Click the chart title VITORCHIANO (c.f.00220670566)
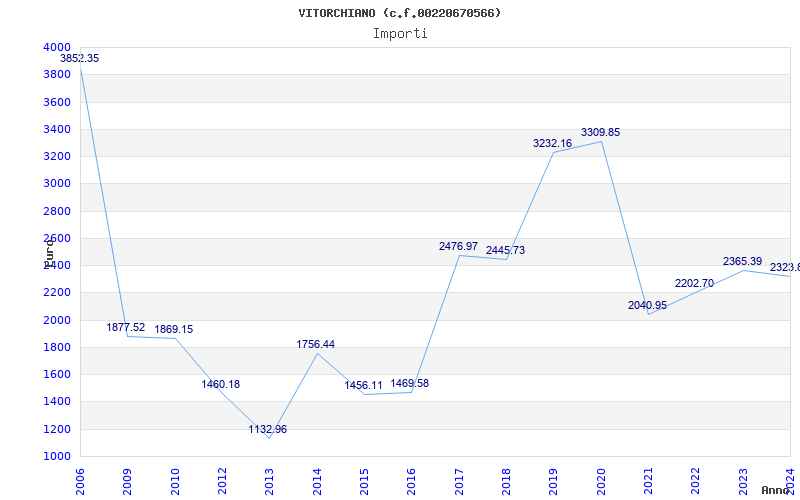The image size is (800, 500). (400, 13)
